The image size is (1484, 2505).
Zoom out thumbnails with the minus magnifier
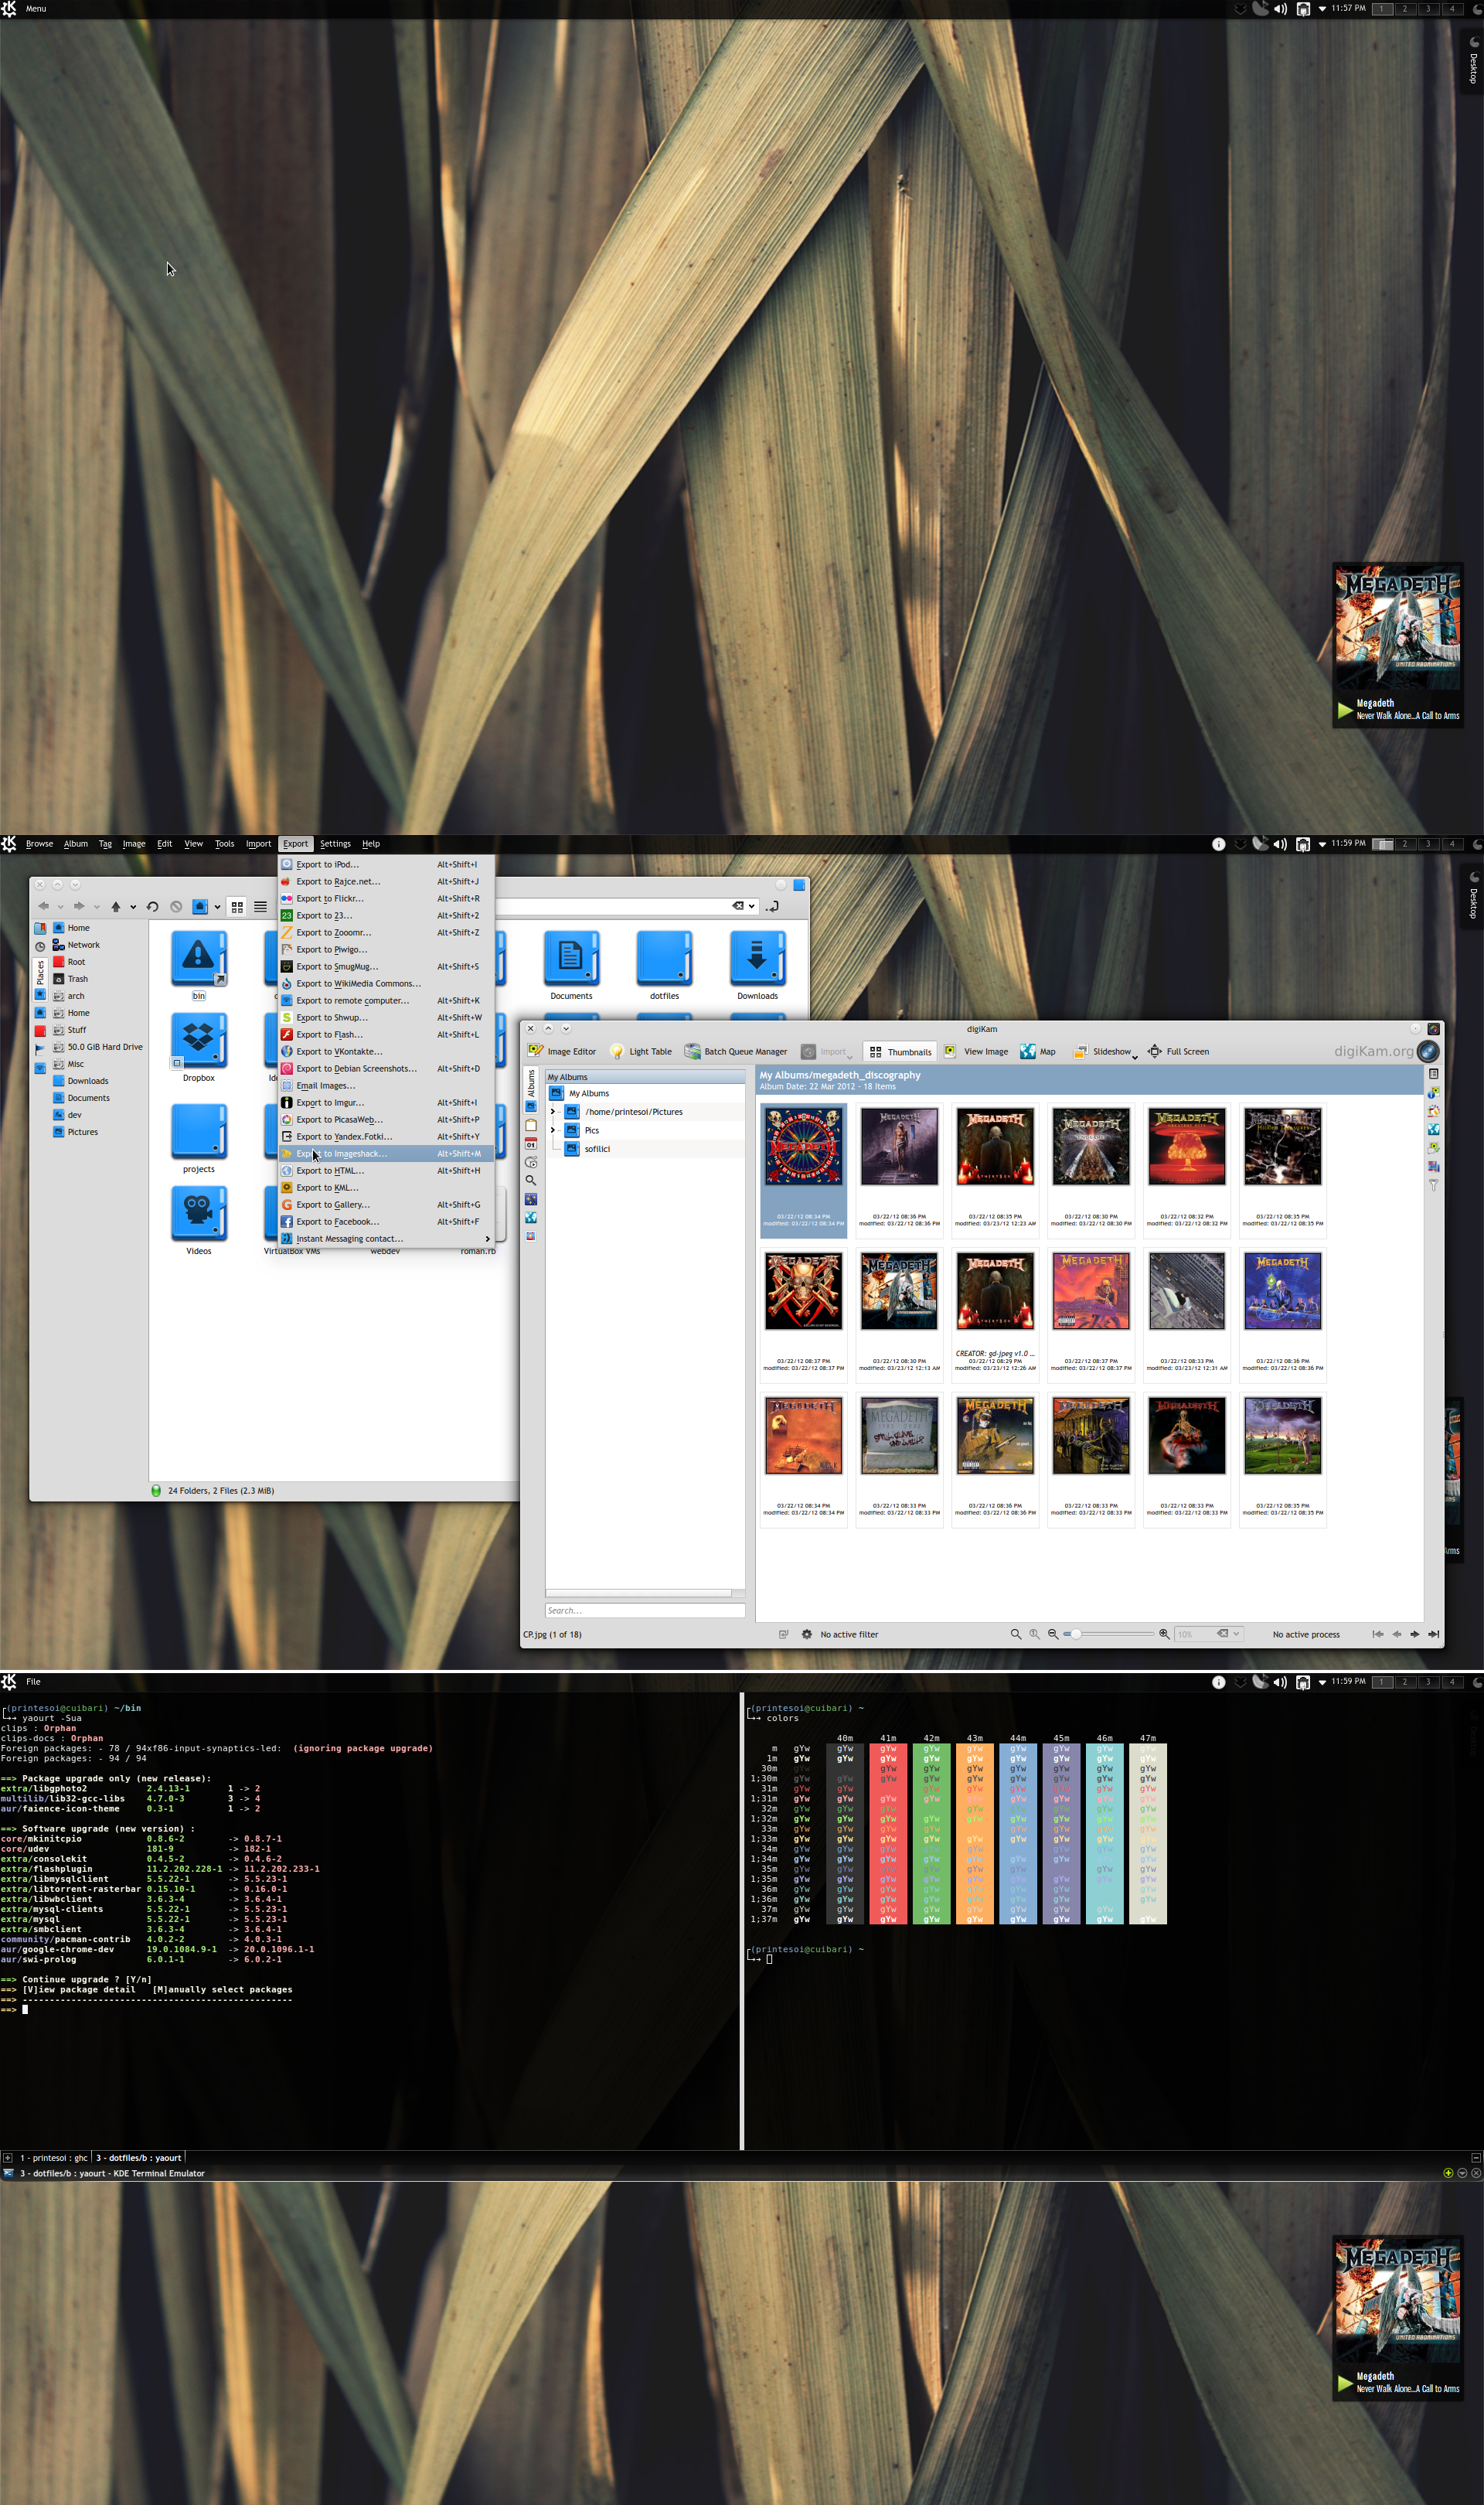click(1053, 1634)
